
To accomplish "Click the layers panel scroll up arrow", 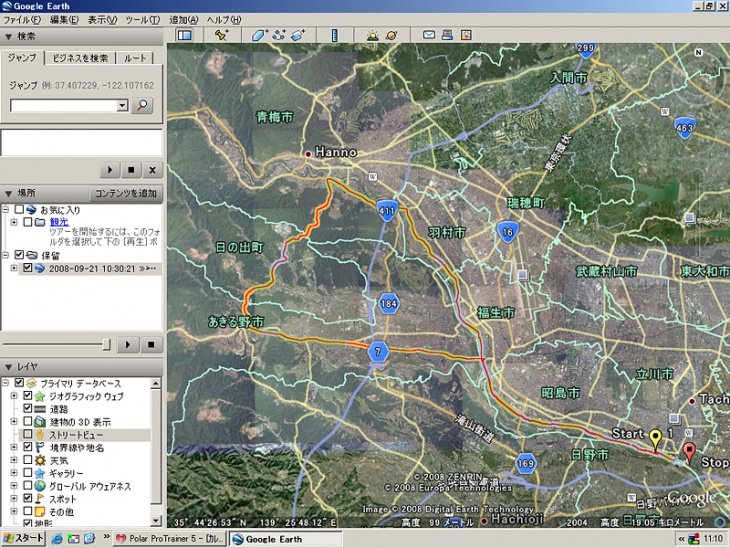I will [x=156, y=383].
